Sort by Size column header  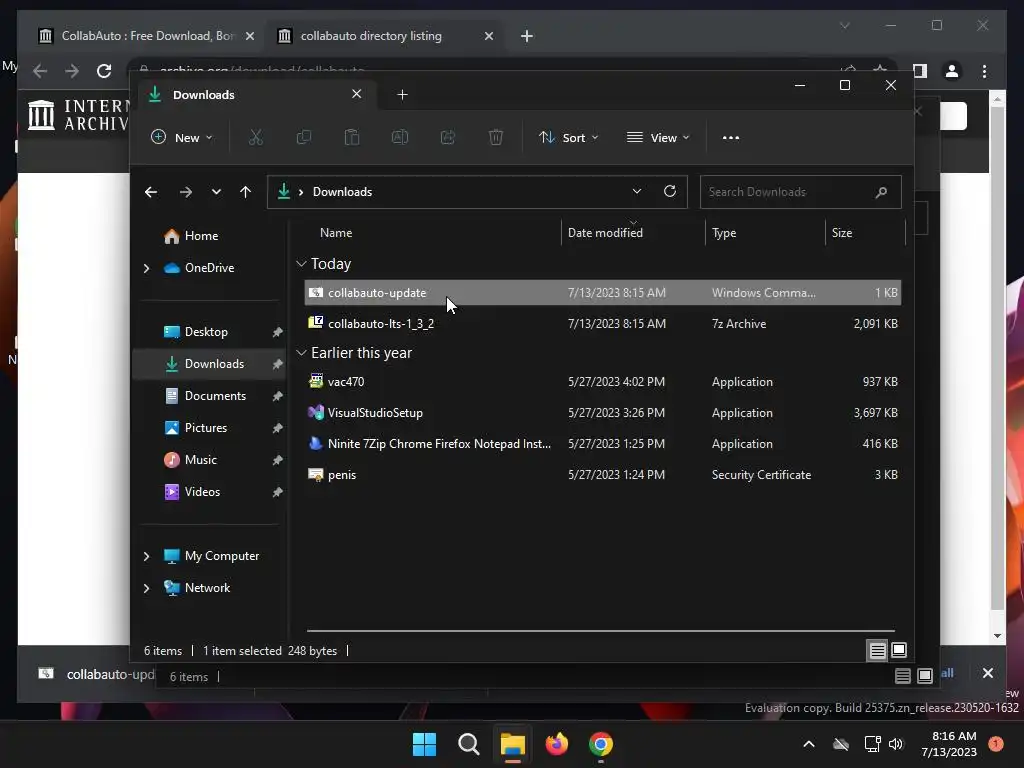[x=865, y=233]
